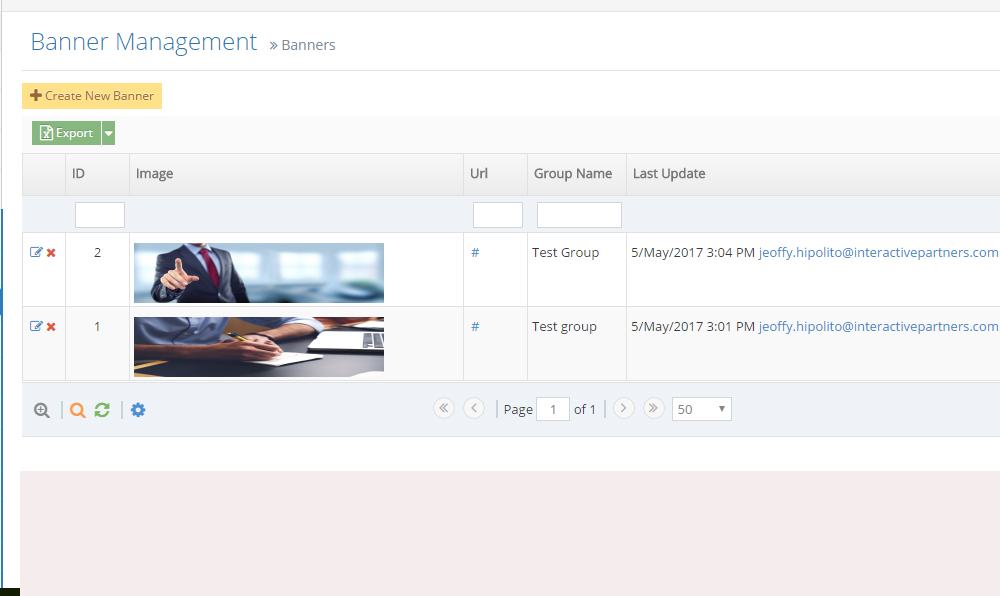This screenshot has height=596, width=1000.
Task: Open the businessman banner thumbnail in row 2
Action: [x=259, y=273]
